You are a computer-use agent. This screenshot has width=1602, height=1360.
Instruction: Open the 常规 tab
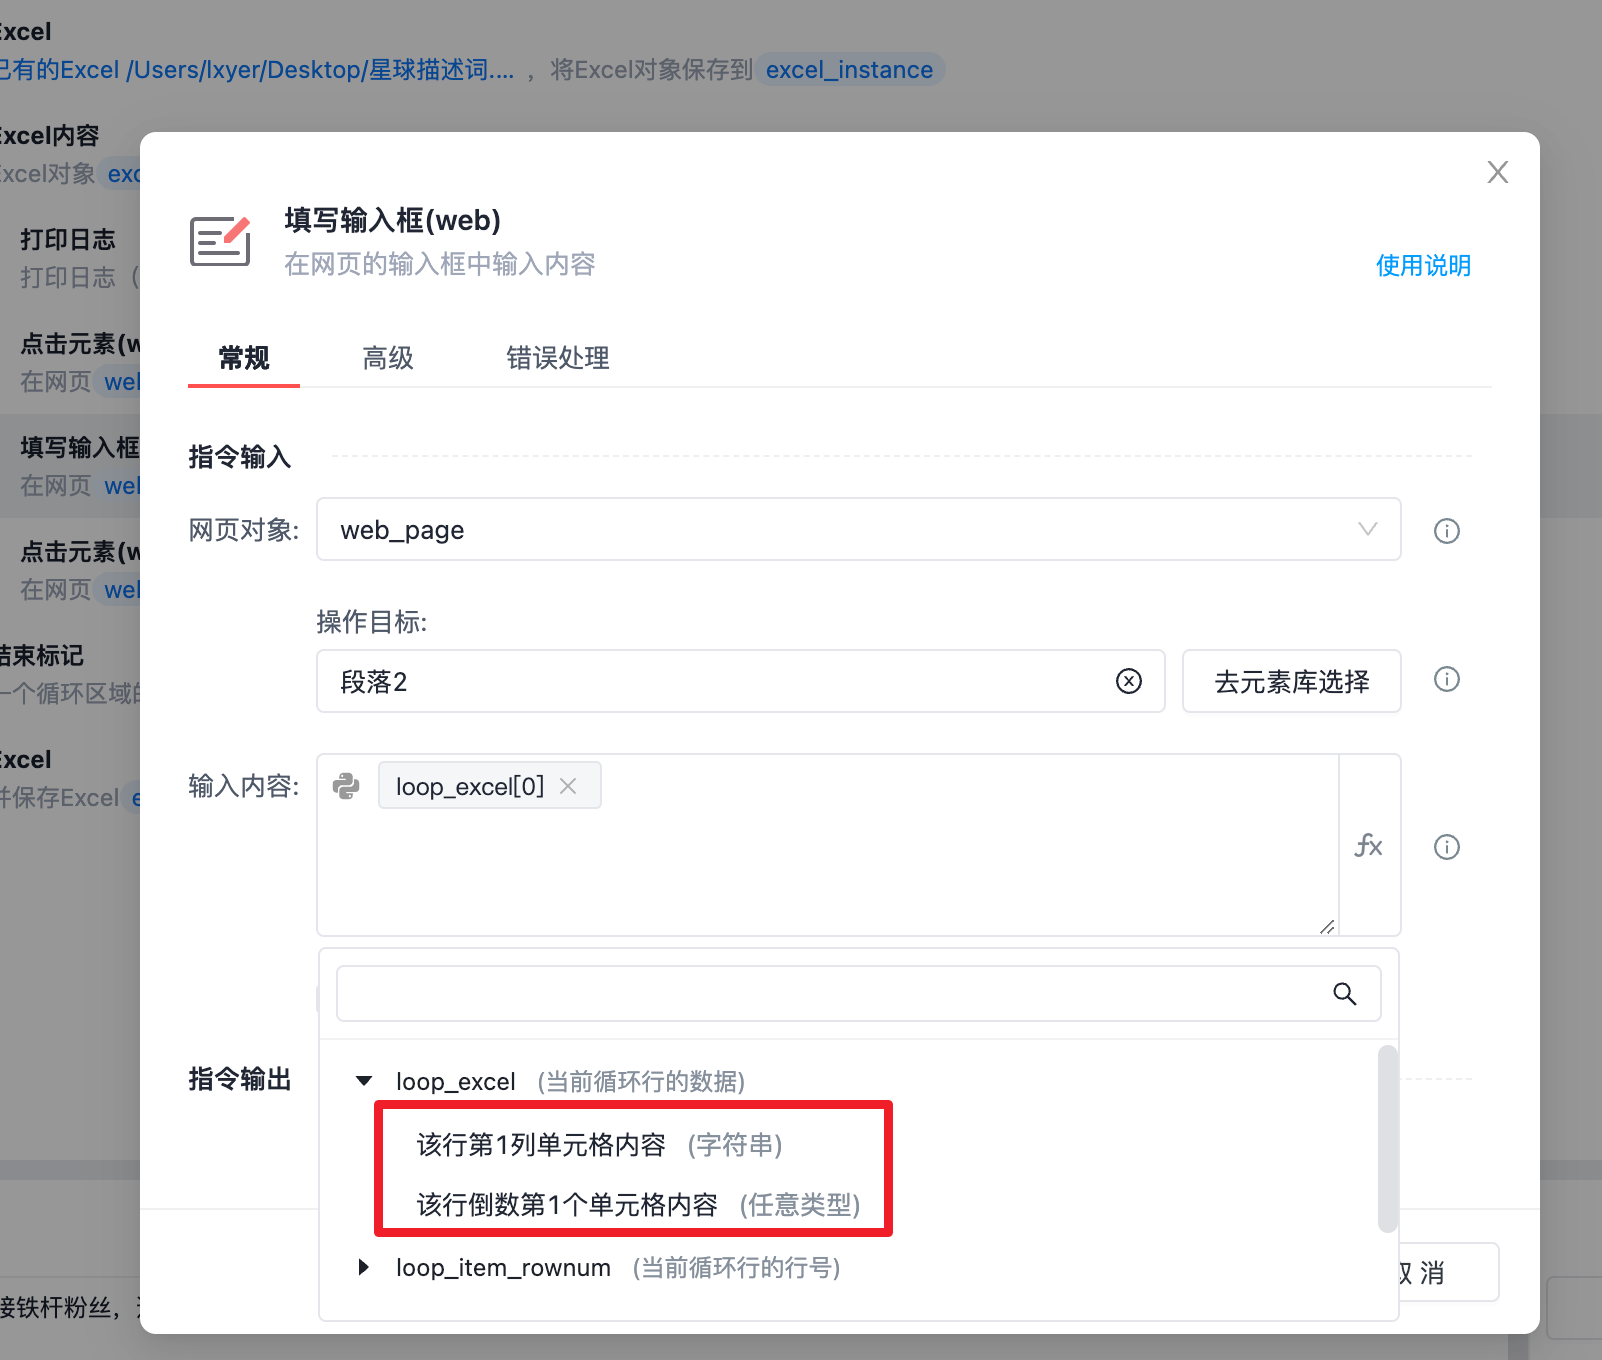244,357
